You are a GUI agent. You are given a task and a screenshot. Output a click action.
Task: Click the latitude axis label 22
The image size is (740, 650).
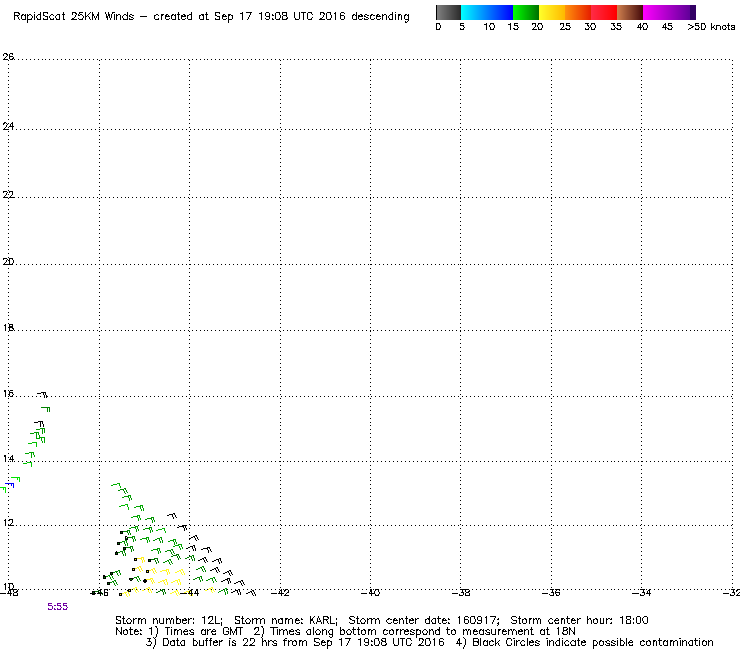coord(8,194)
